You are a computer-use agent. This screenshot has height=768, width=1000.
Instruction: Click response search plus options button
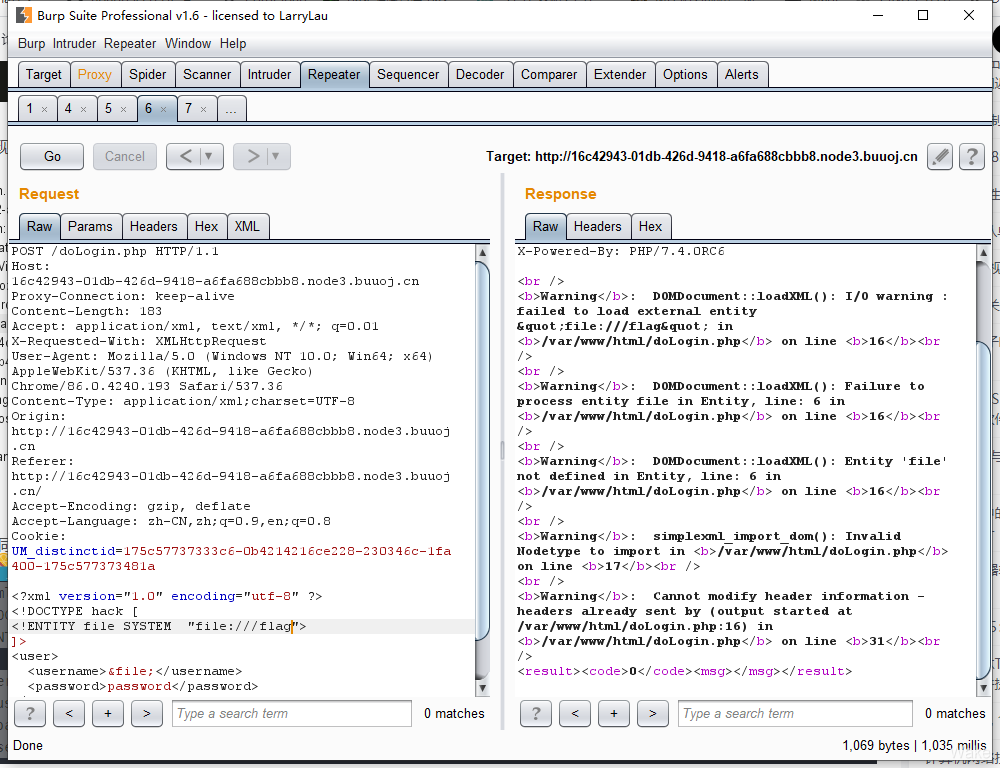(x=614, y=713)
